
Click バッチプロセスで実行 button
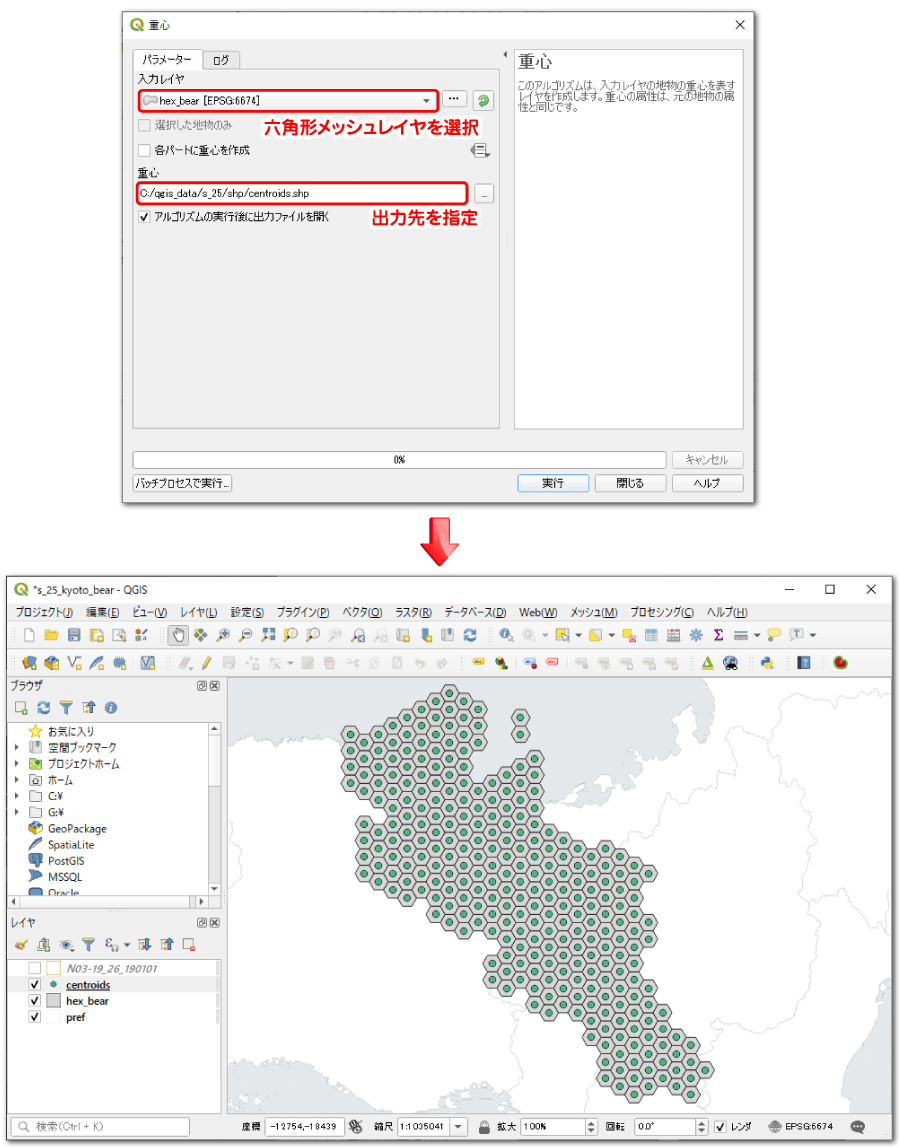[x=182, y=483]
